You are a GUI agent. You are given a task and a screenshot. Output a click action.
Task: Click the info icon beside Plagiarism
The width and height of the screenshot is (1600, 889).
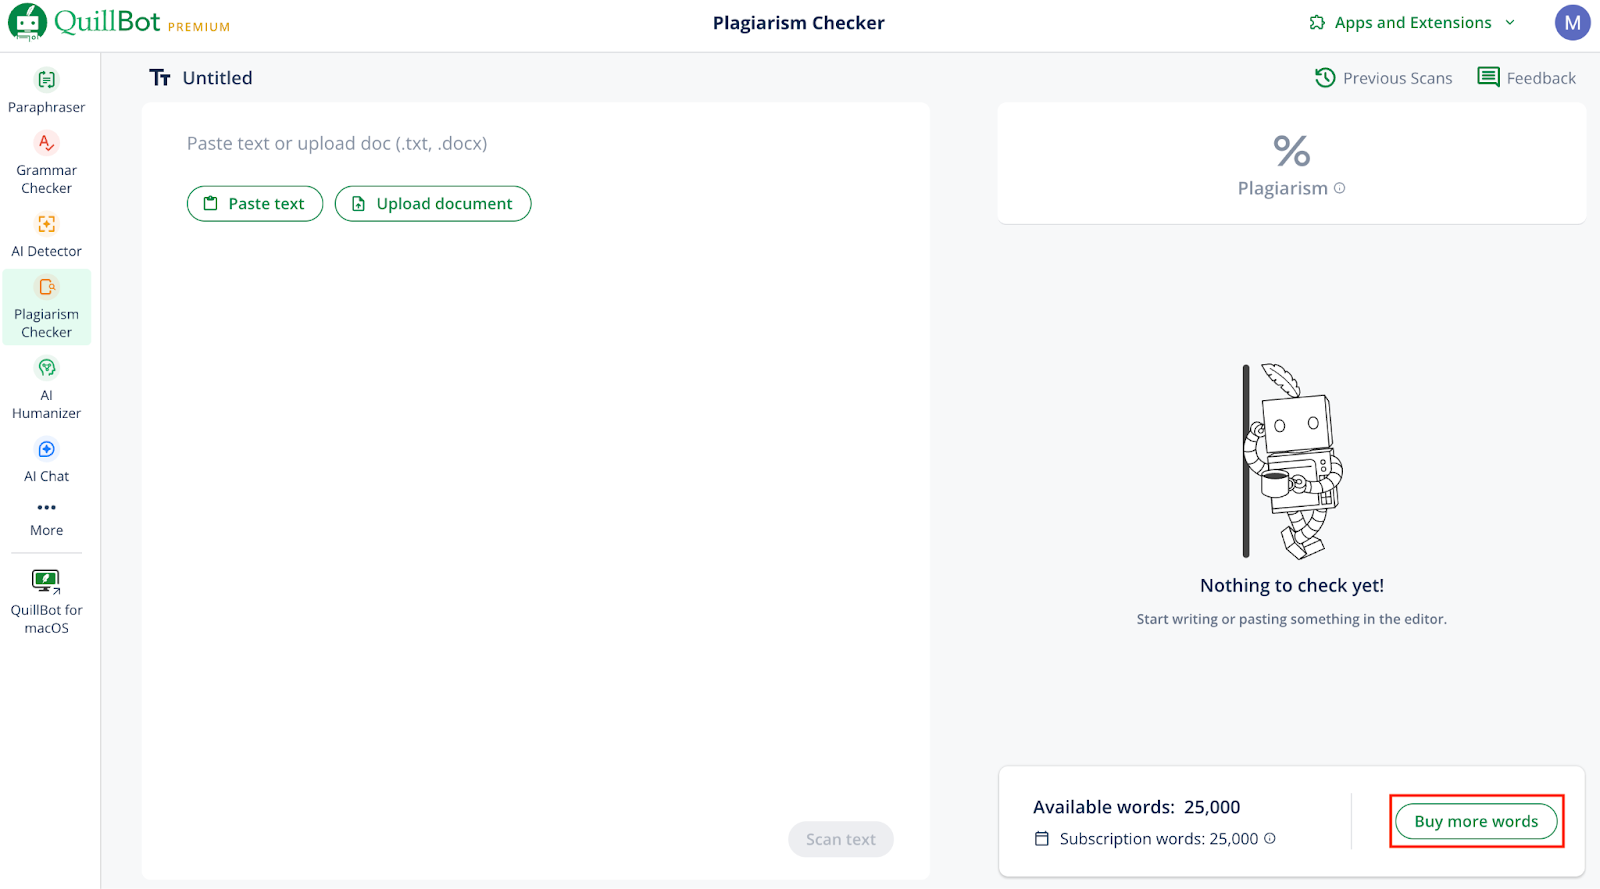pos(1340,188)
